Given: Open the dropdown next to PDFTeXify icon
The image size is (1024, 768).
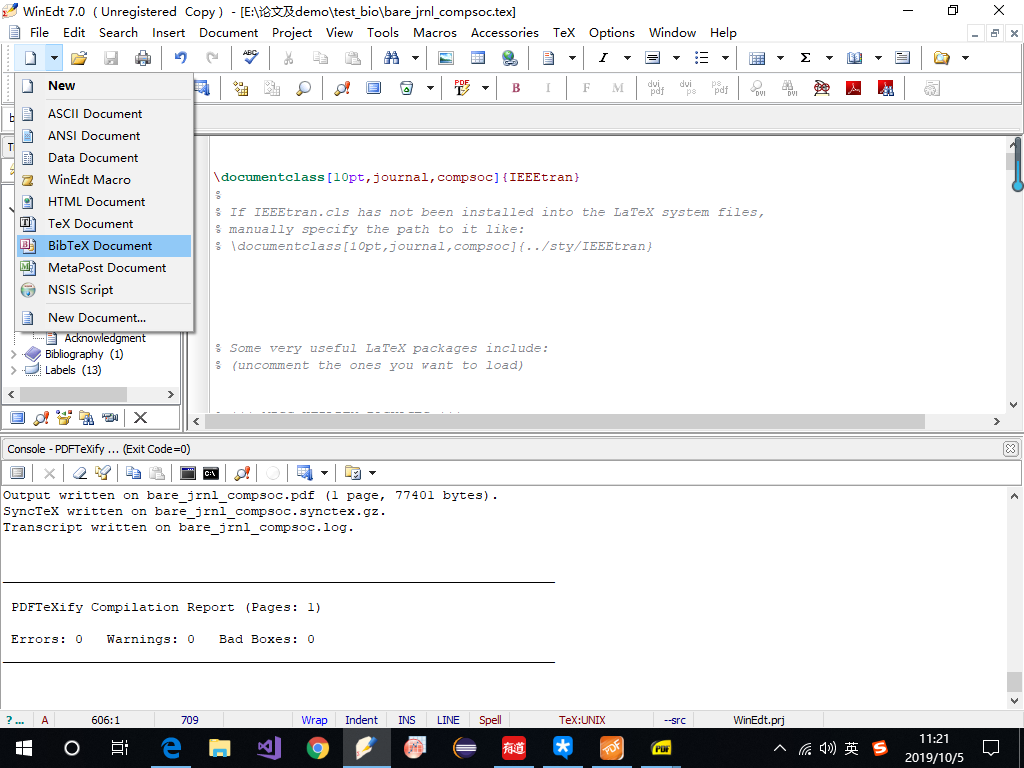Looking at the screenshot, I should click(x=485, y=88).
